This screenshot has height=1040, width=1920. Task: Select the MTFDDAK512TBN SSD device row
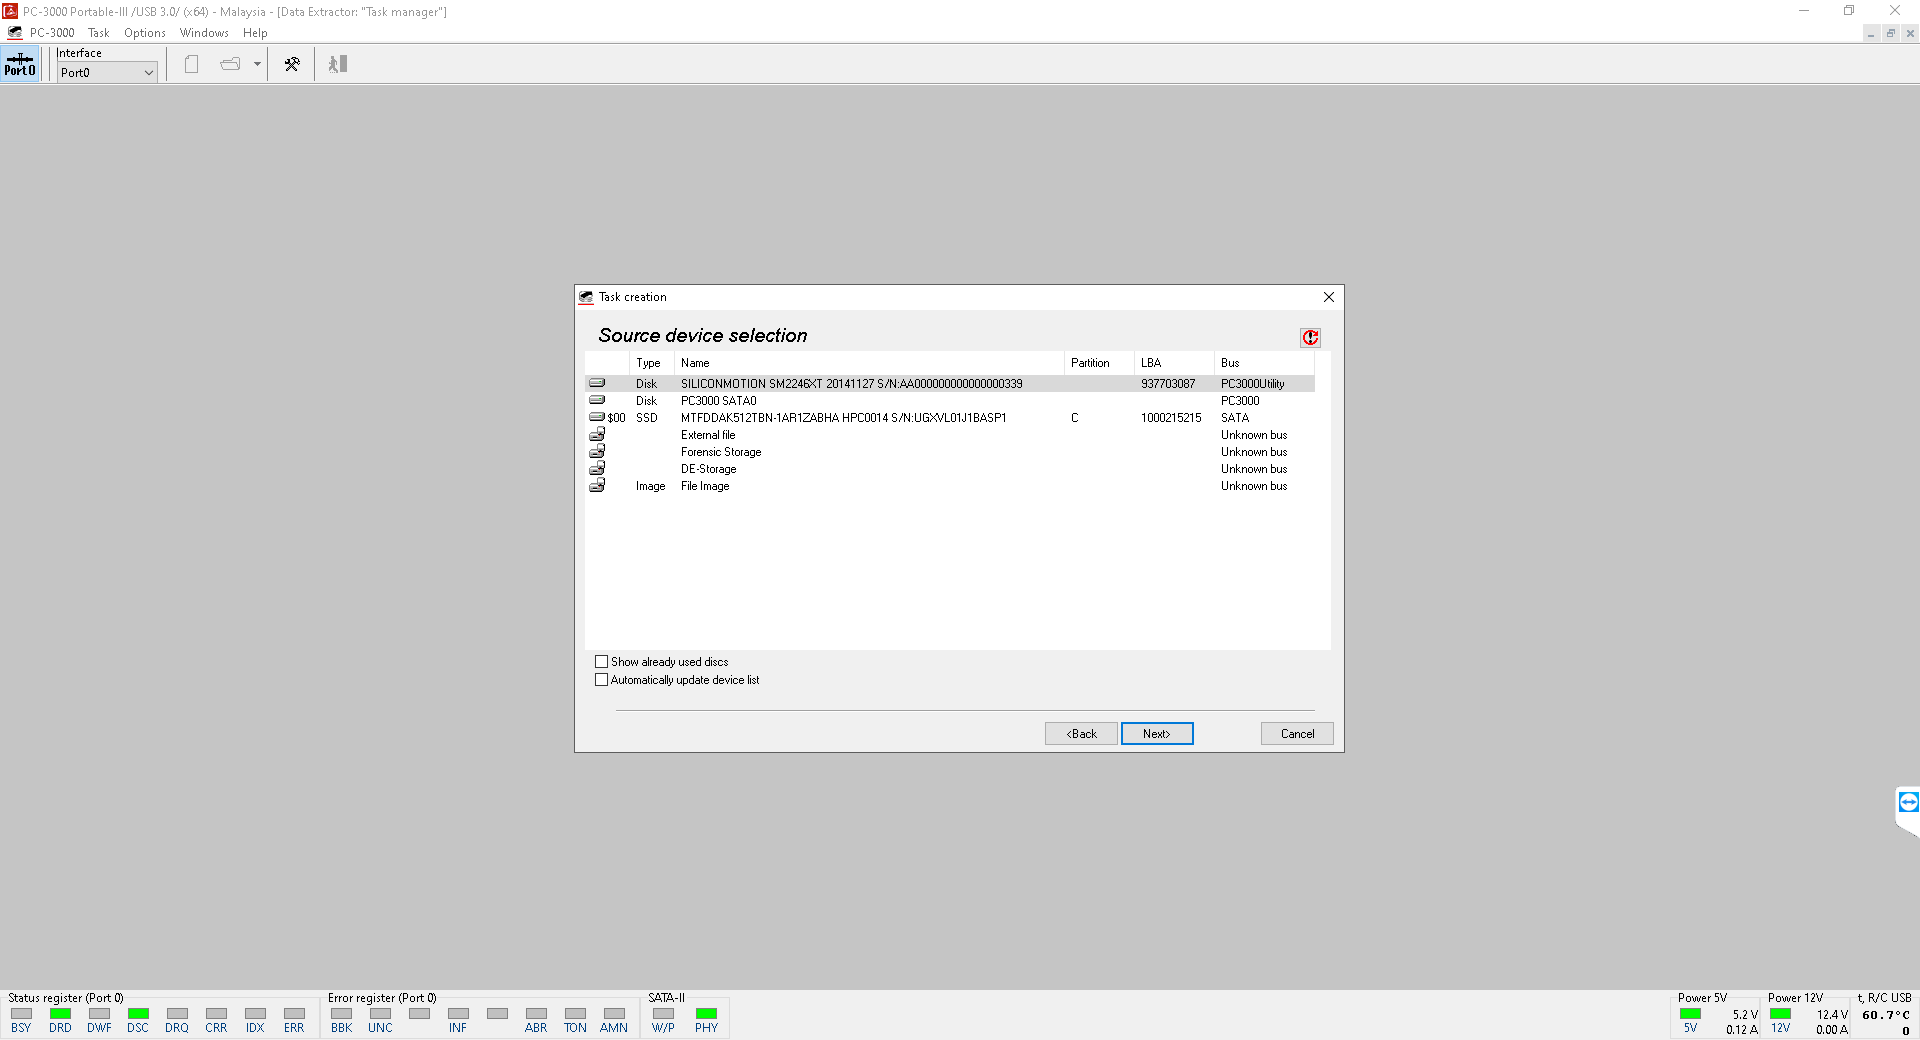[x=843, y=418]
